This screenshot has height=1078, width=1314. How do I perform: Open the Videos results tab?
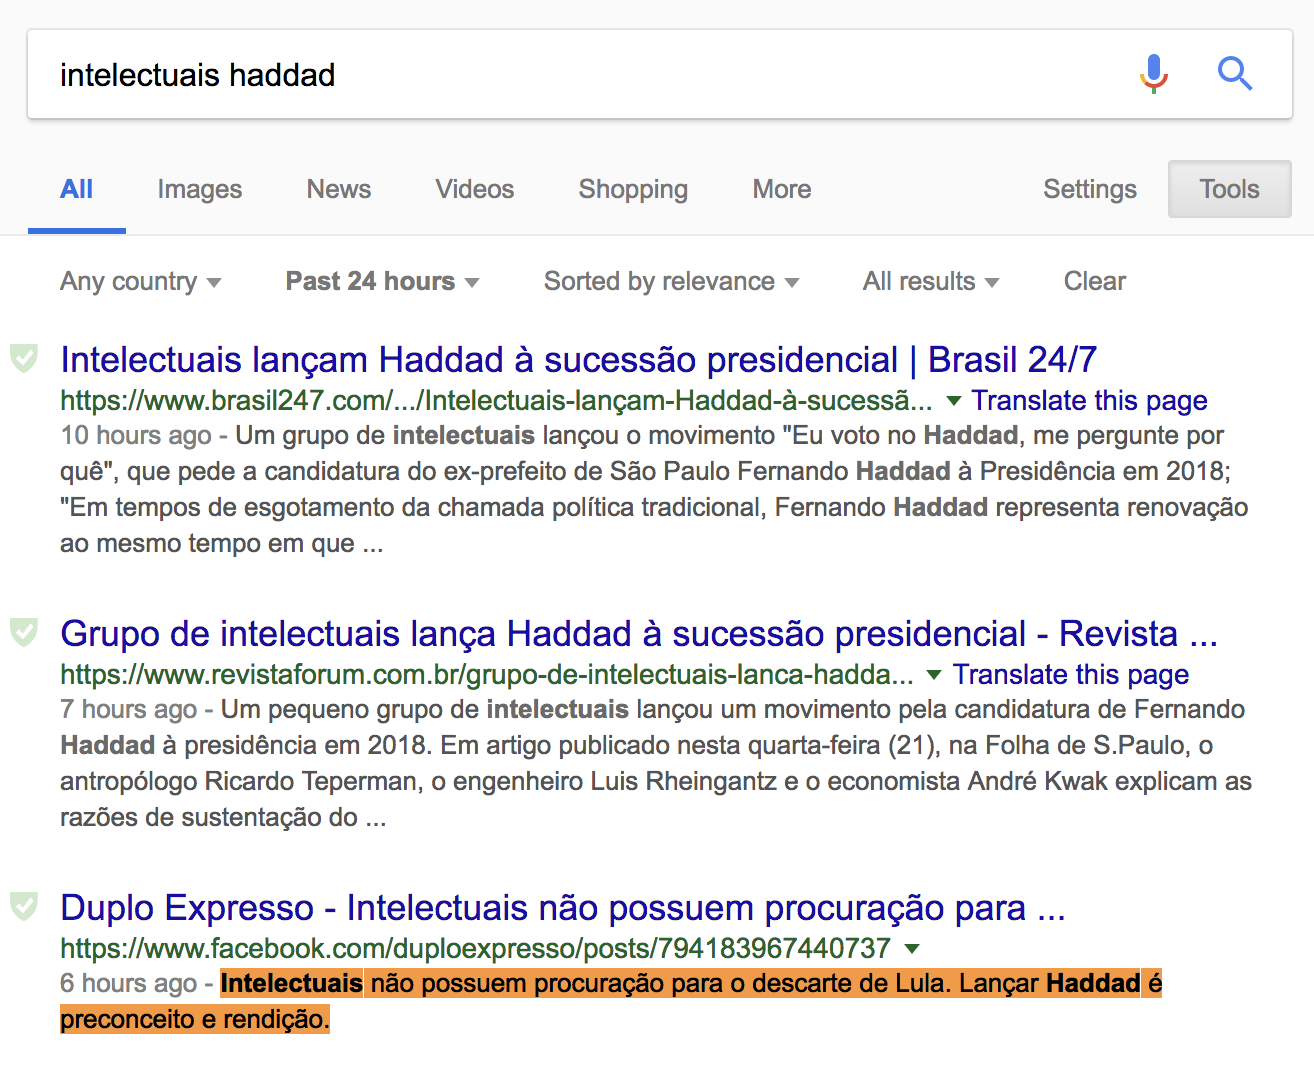pyautogui.click(x=475, y=189)
